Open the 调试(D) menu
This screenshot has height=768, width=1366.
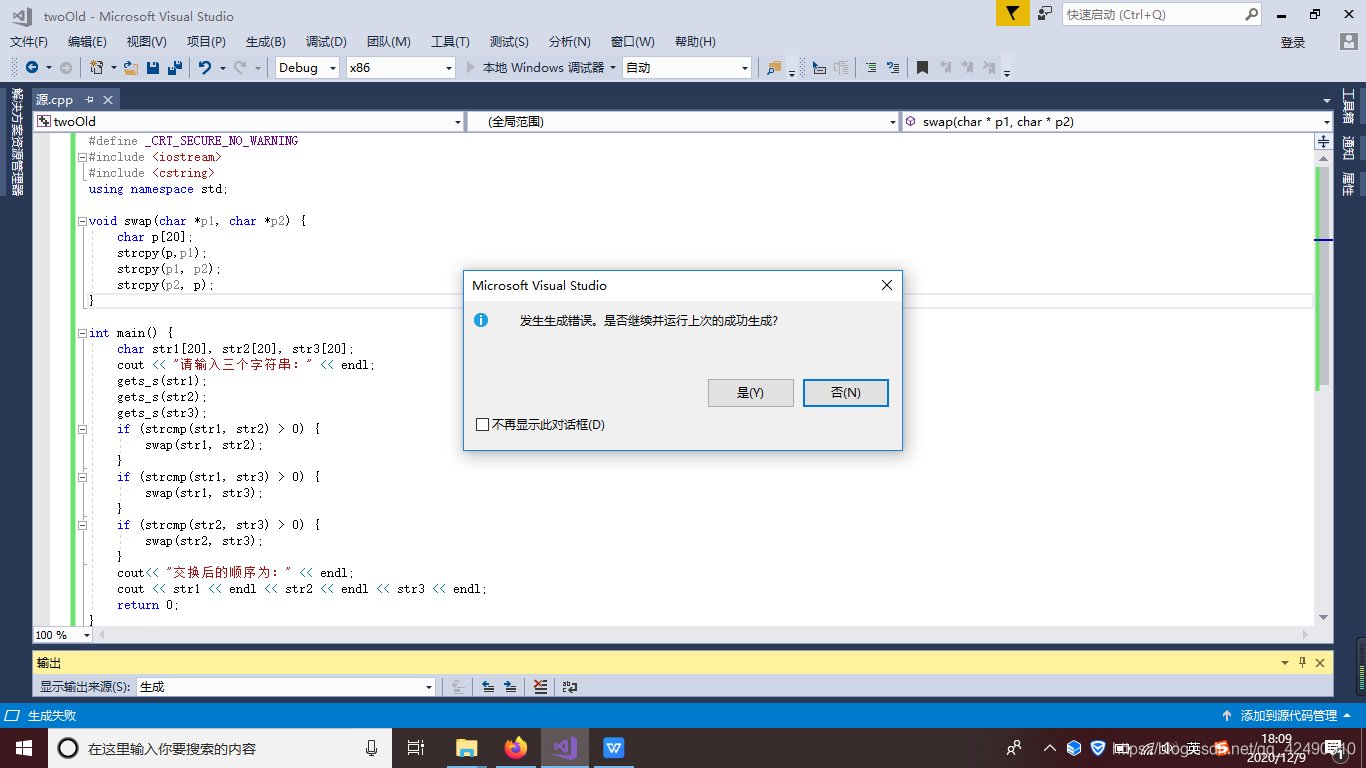[326, 42]
